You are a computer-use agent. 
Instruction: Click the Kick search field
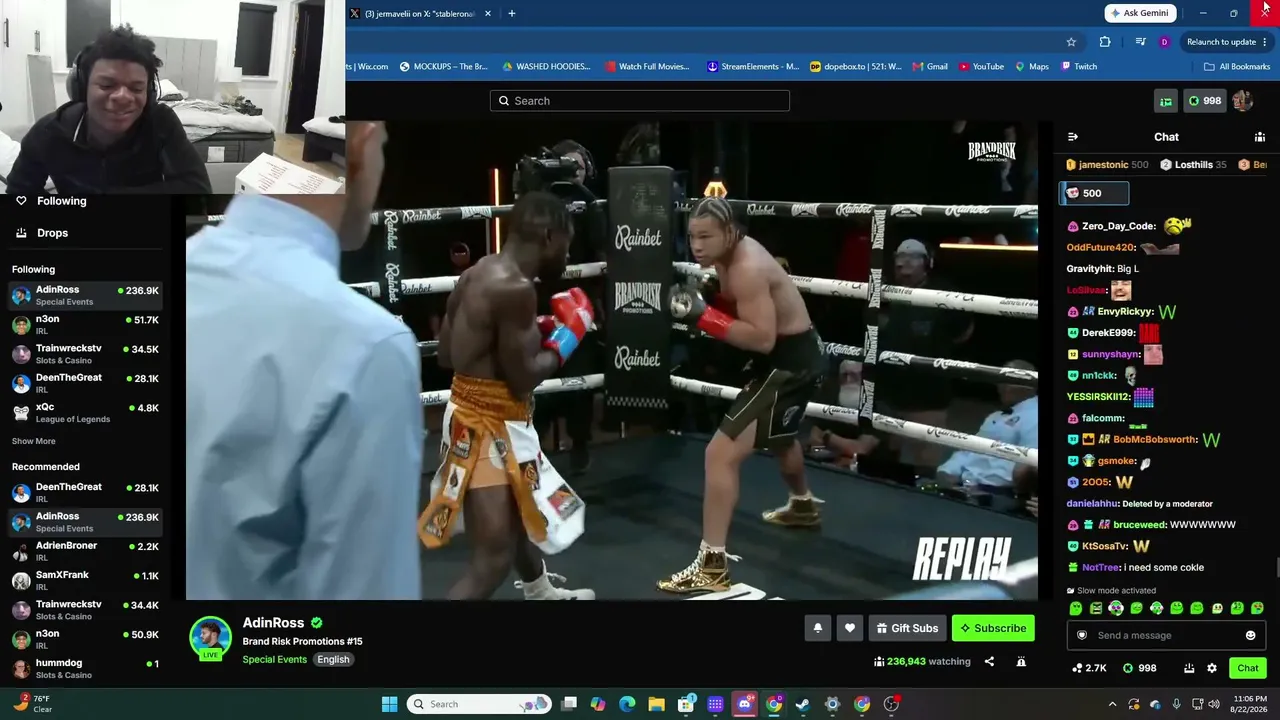click(640, 101)
